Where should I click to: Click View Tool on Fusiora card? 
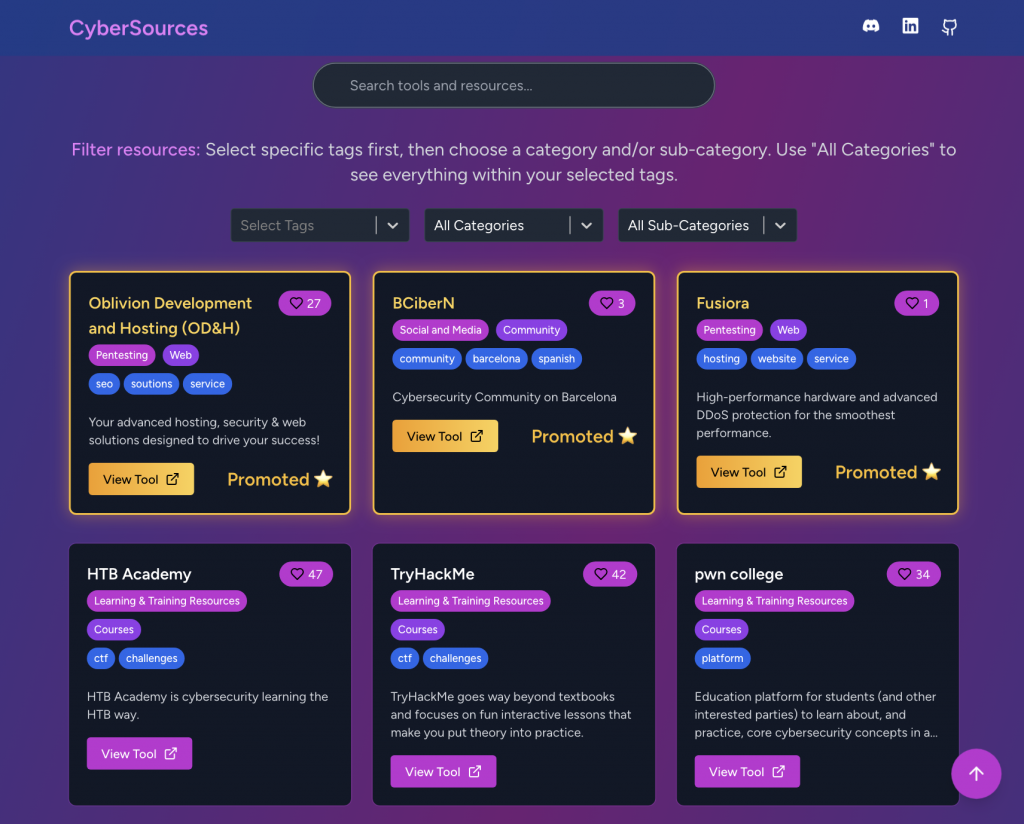[x=749, y=472]
